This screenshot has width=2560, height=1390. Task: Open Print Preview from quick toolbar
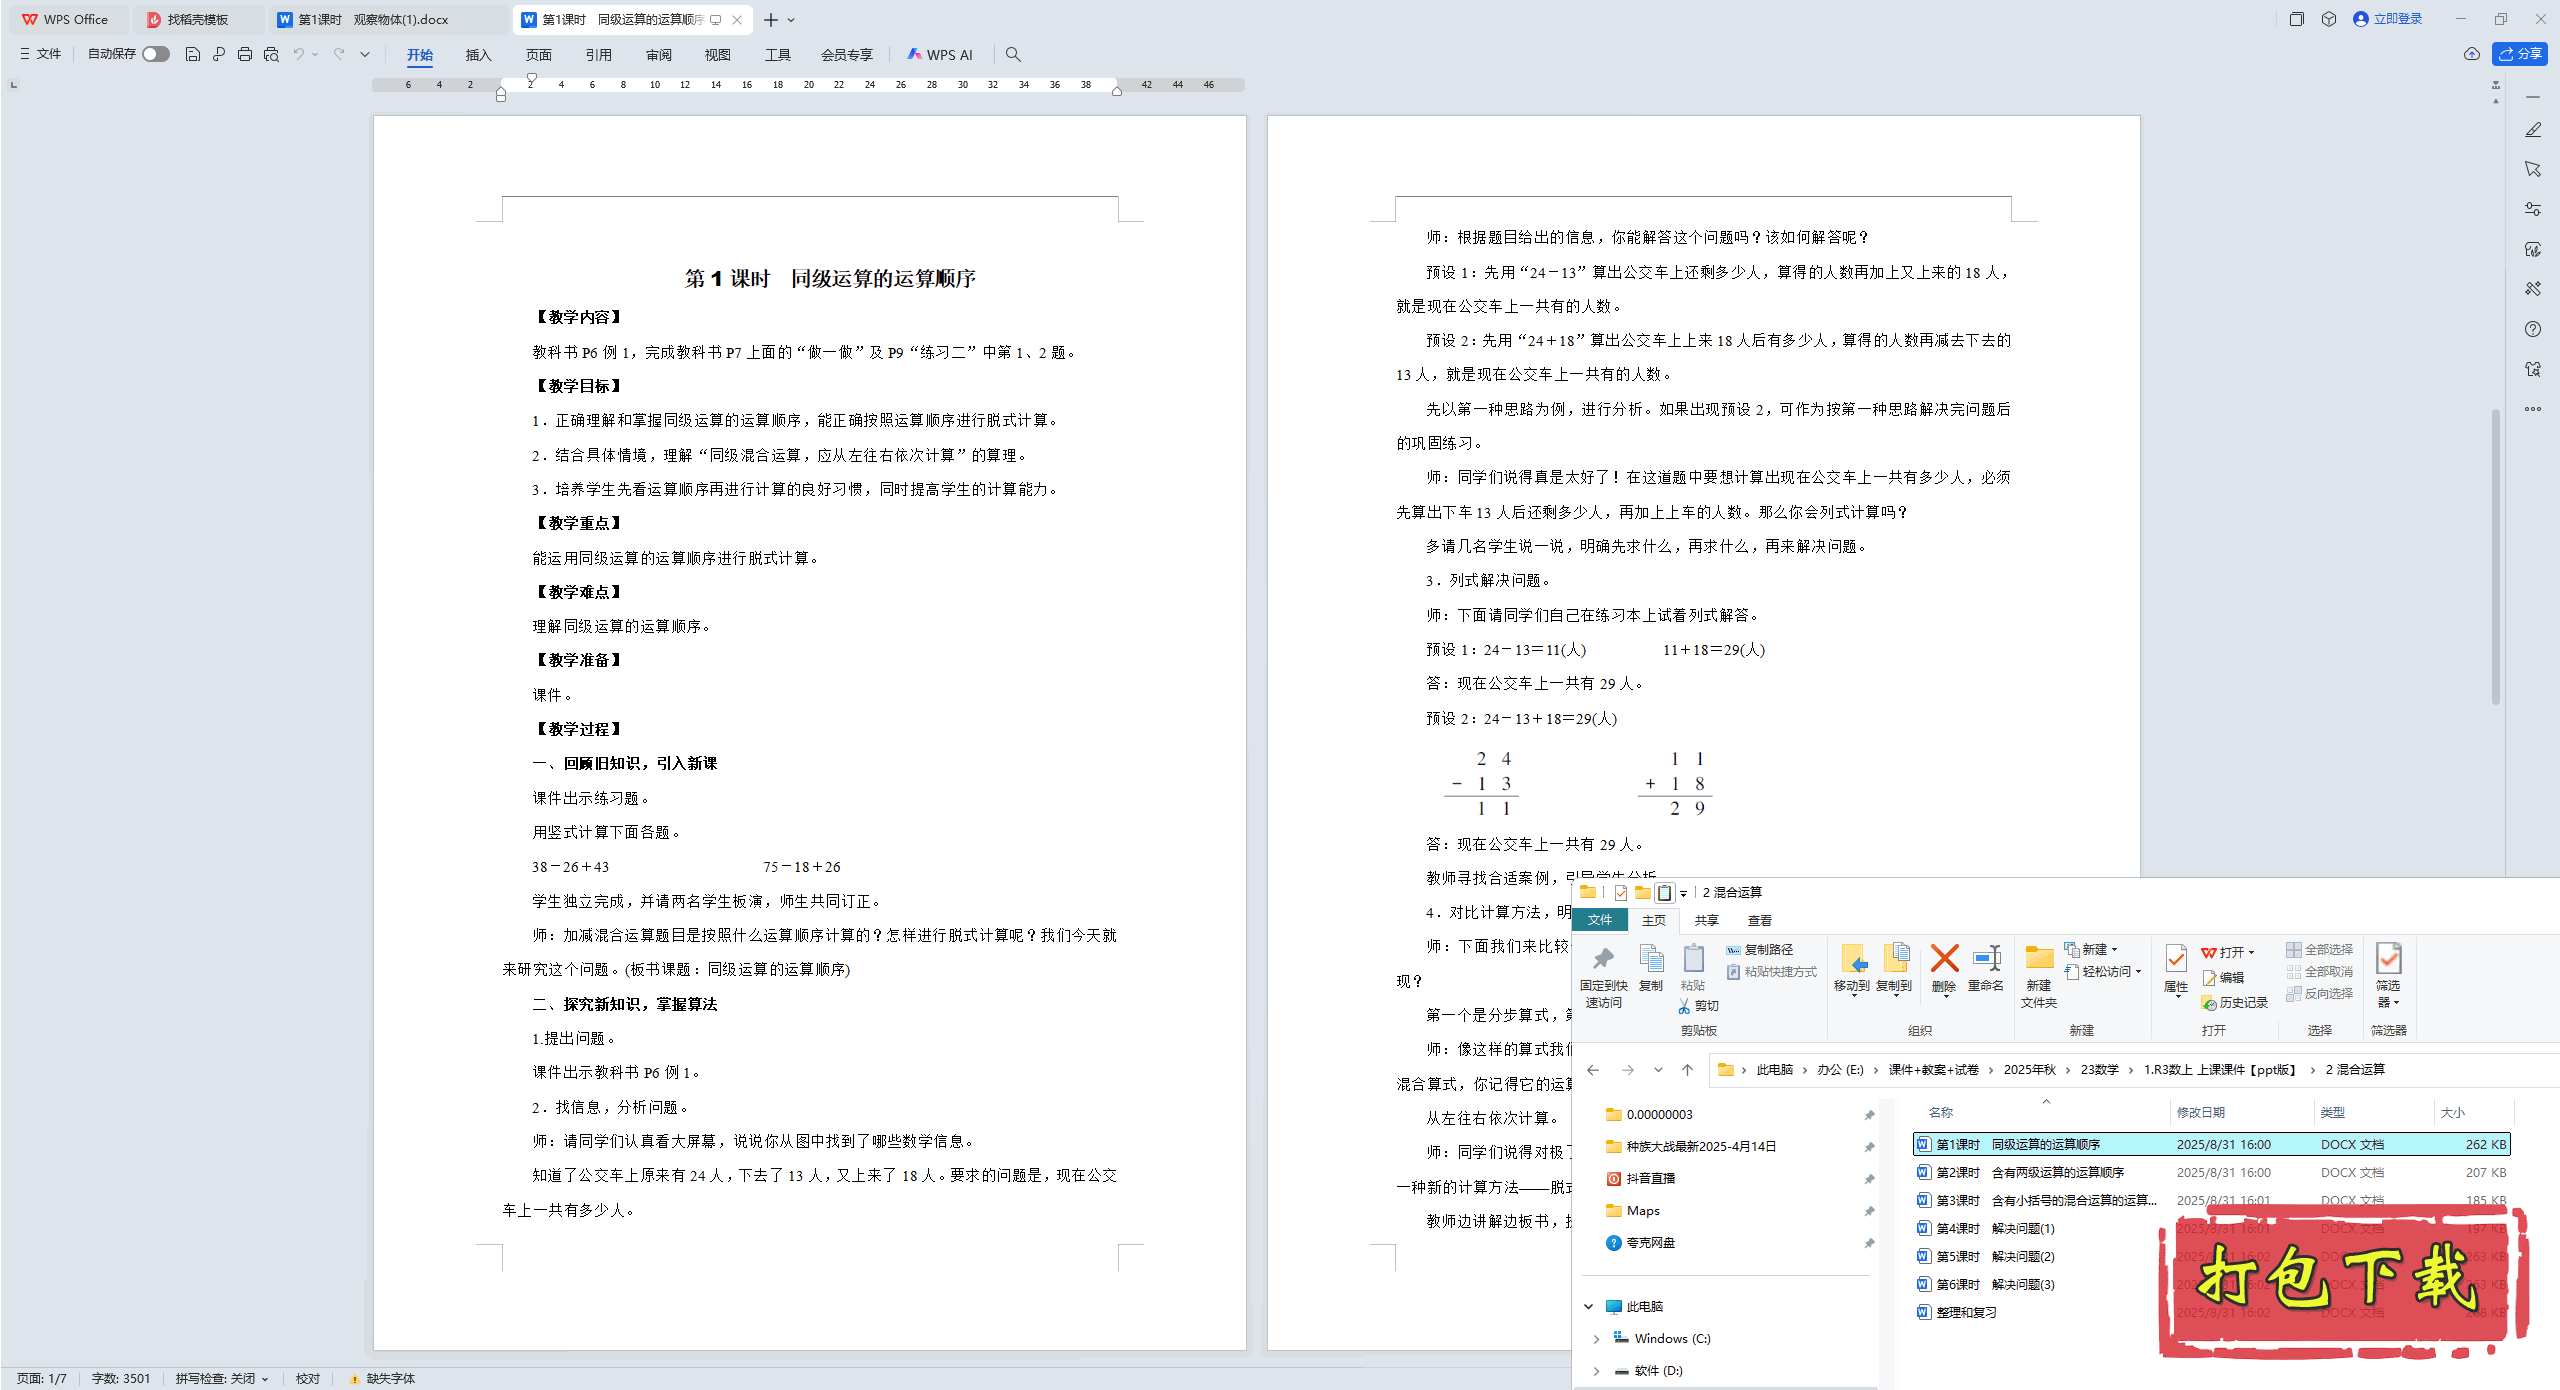coord(271,54)
